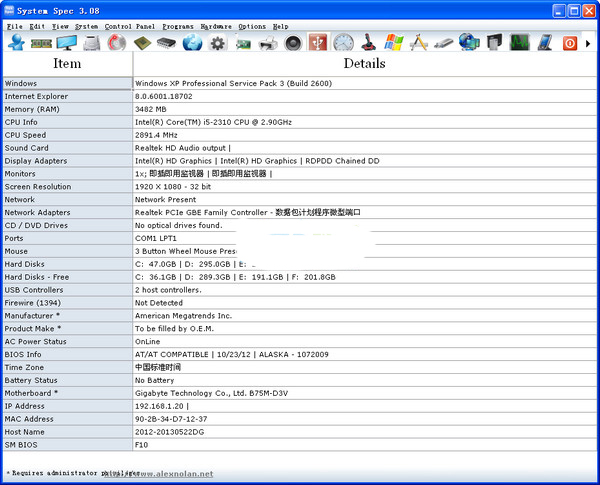Click the red USB toolbar icon
Viewport: 600px width, 485px height.
318,42
